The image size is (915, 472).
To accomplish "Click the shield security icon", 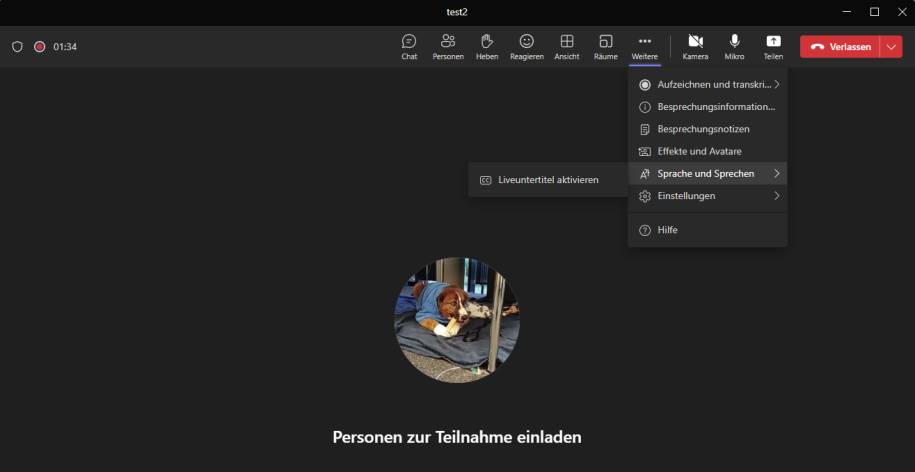I will [x=18, y=47].
